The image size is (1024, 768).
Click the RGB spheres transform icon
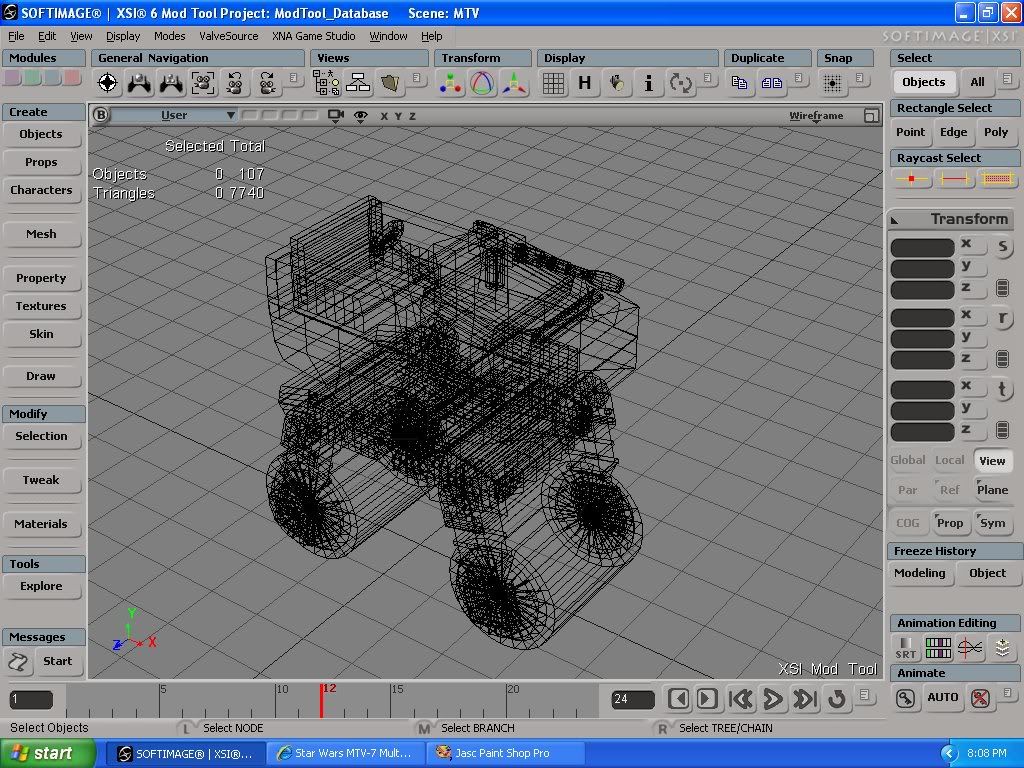pos(451,83)
